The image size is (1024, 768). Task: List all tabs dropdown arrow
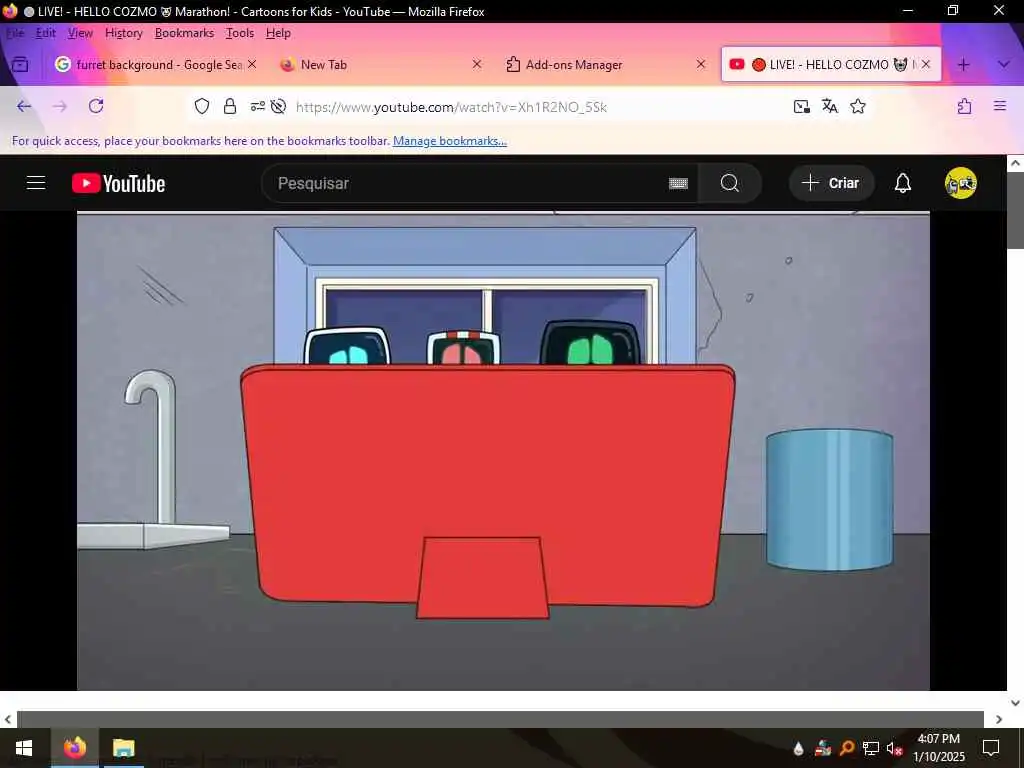[x=1004, y=65]
